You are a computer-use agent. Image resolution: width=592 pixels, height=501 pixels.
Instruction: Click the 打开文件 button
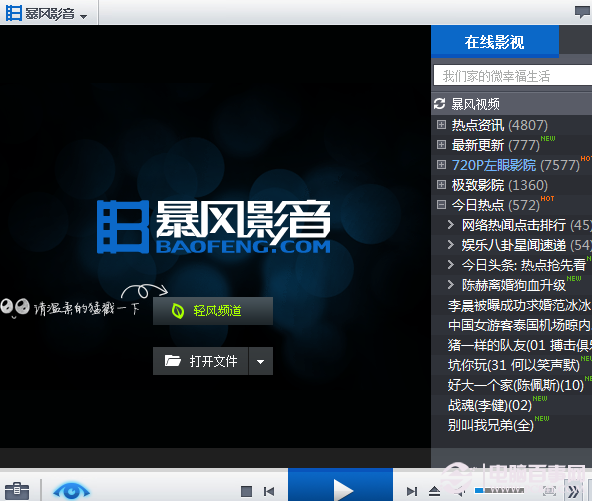tap(200, 361)
